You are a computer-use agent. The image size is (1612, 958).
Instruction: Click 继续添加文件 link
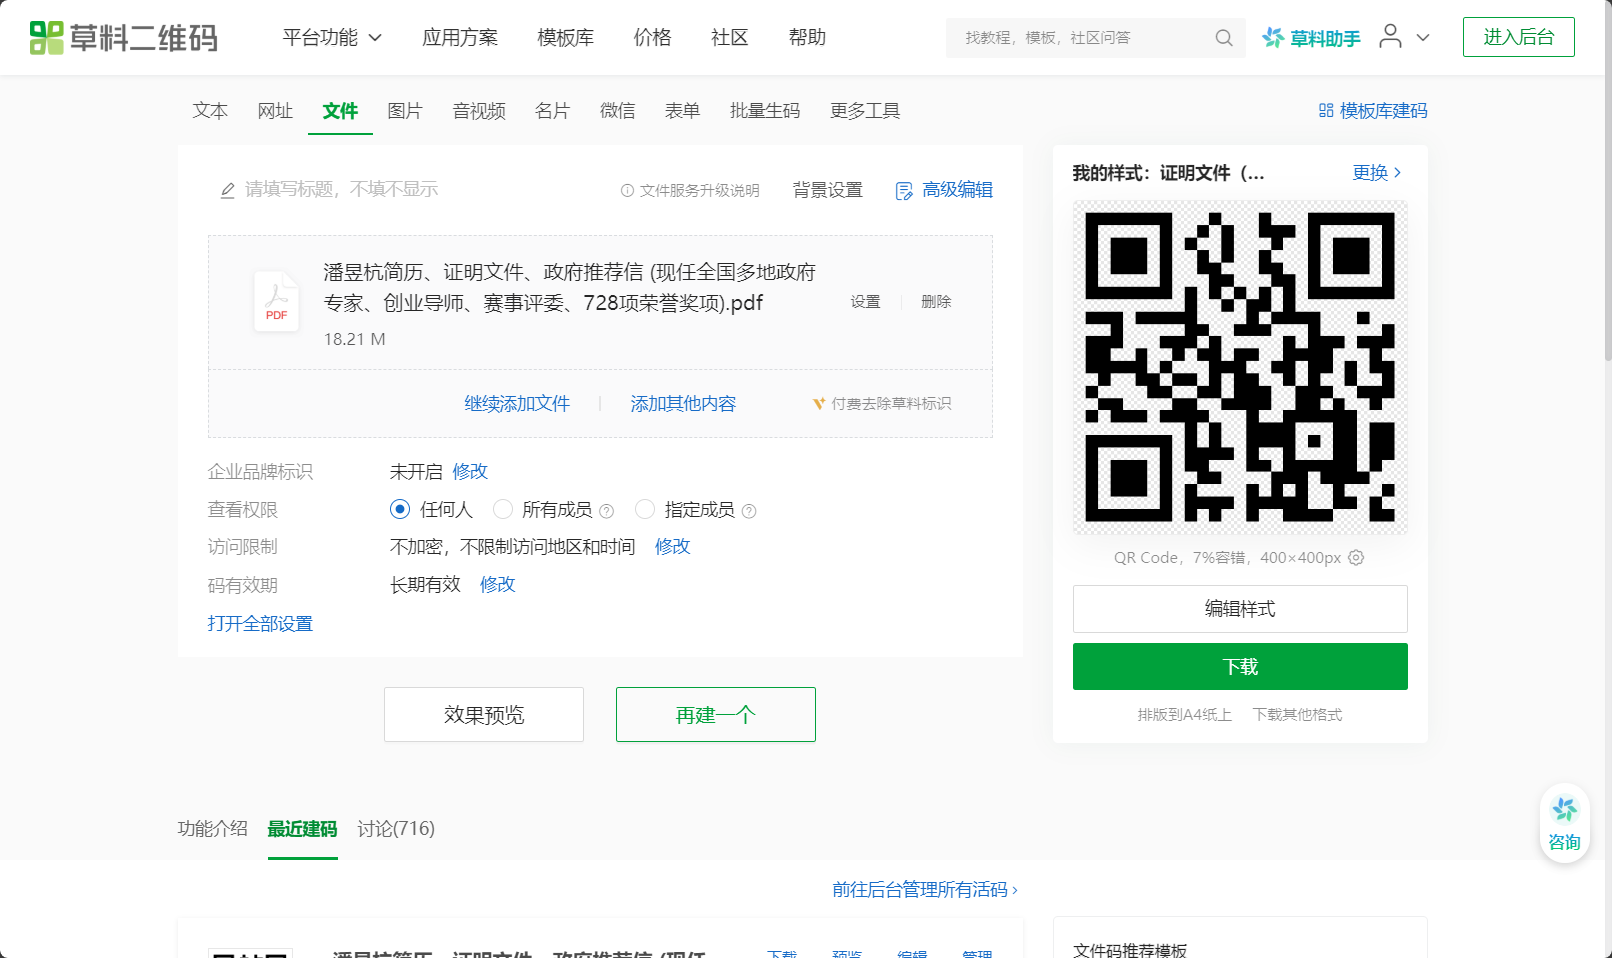pyautogui.click(x=517, y=404)
